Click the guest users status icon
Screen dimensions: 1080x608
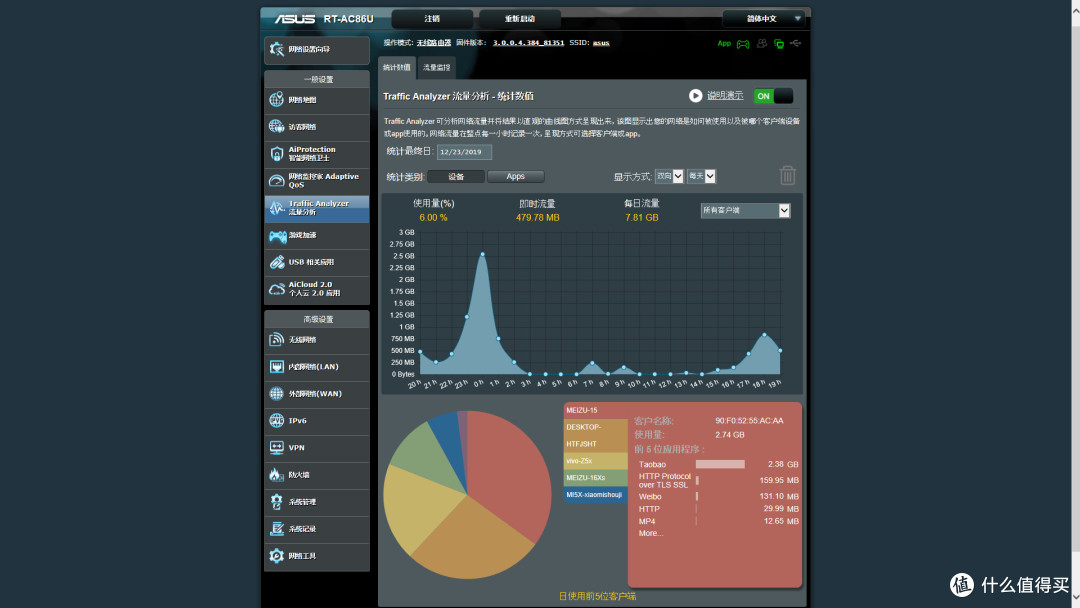[x=762, y=43]
